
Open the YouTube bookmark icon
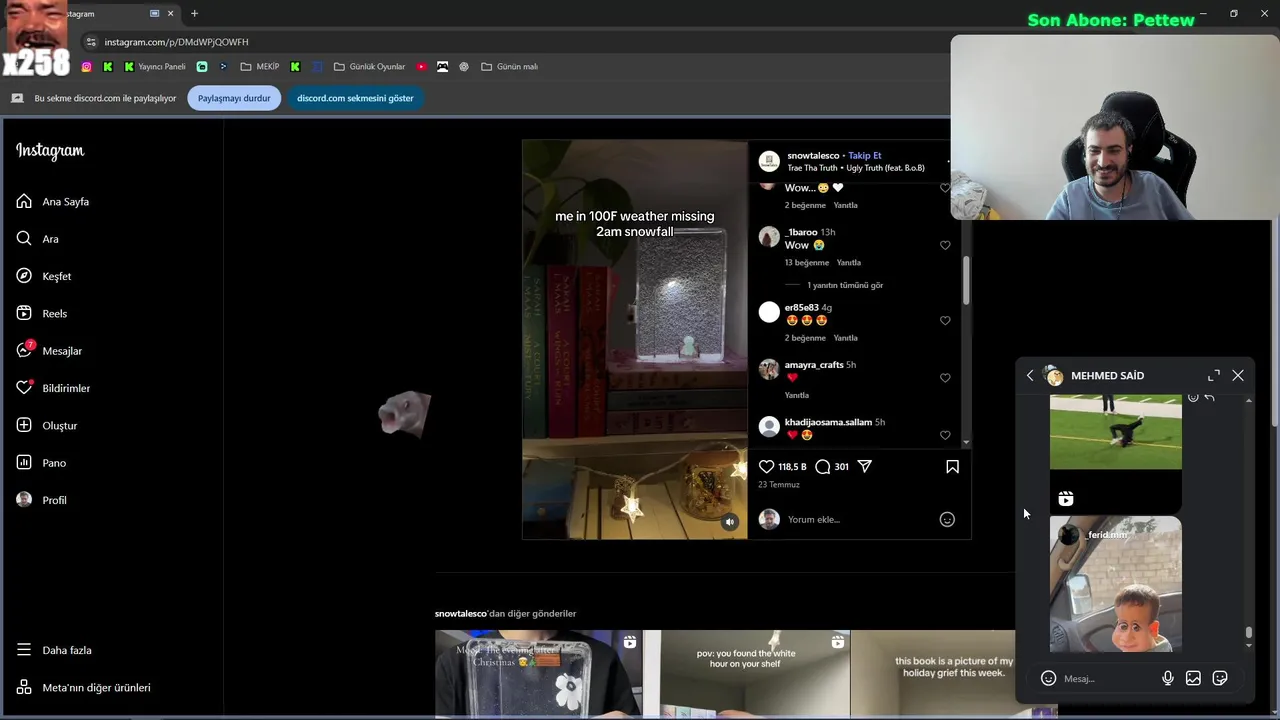(421, 67)
